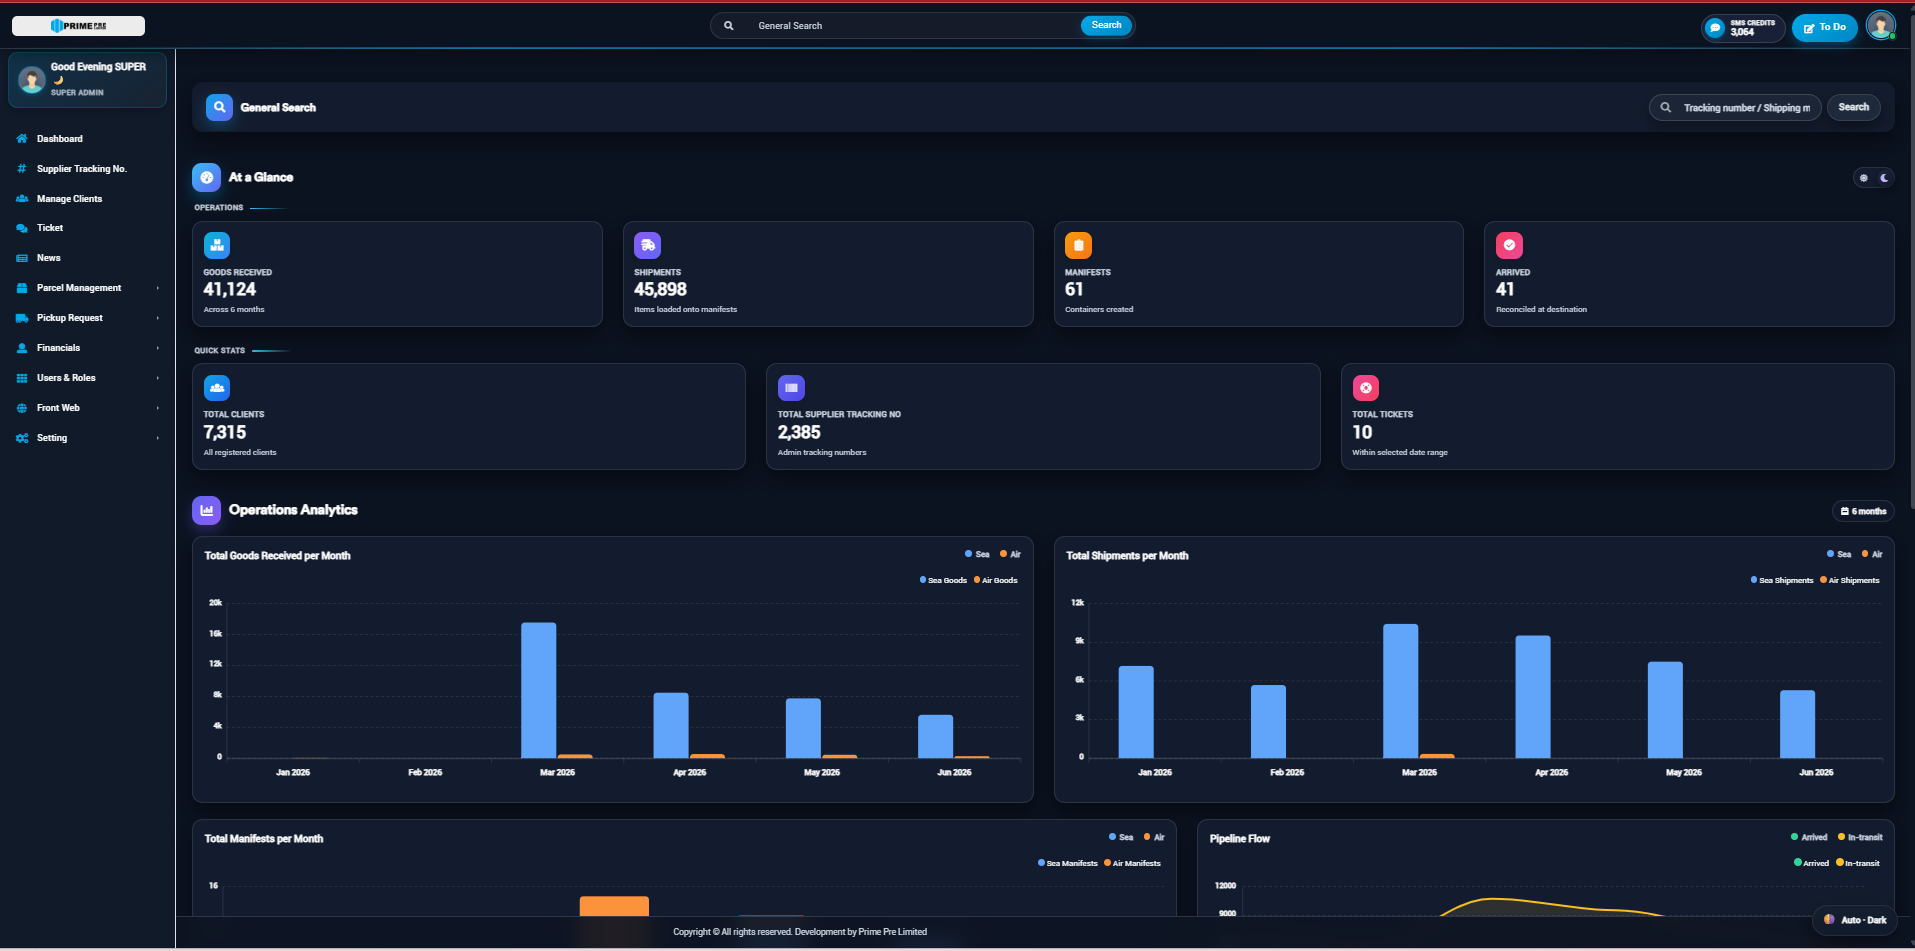Click Apr 2026 Sea Shipments bar
The image size is (1915, 951).
(1533, 697)
